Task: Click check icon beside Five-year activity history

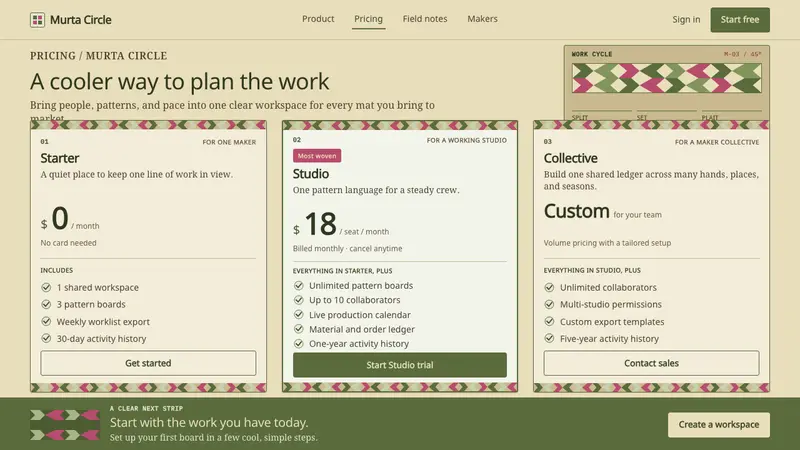Action: click(x=549, y=338)
